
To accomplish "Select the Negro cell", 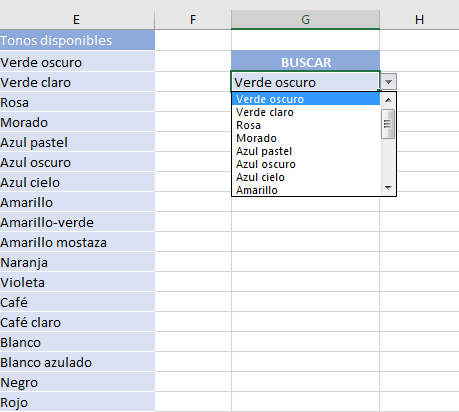I will 77,381.
